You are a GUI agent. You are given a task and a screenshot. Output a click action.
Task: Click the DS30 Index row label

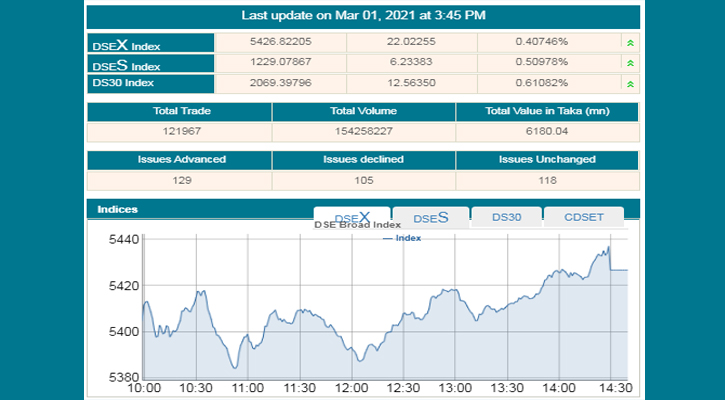150,81
